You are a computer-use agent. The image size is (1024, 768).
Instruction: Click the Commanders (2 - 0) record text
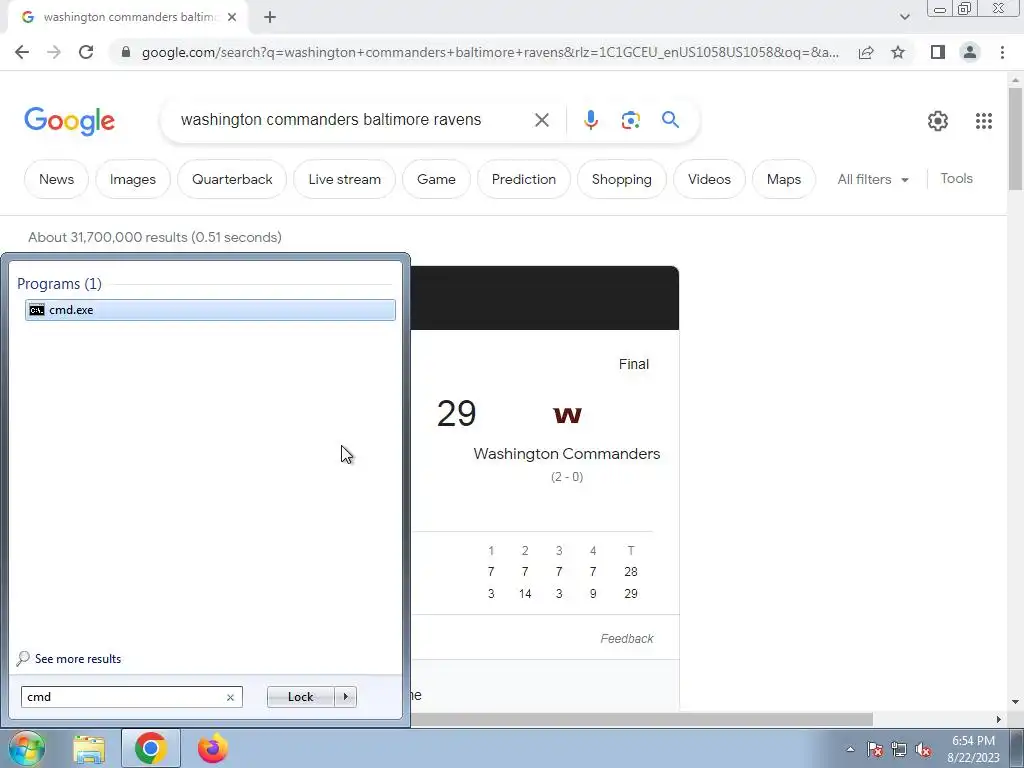coord(567,477)
